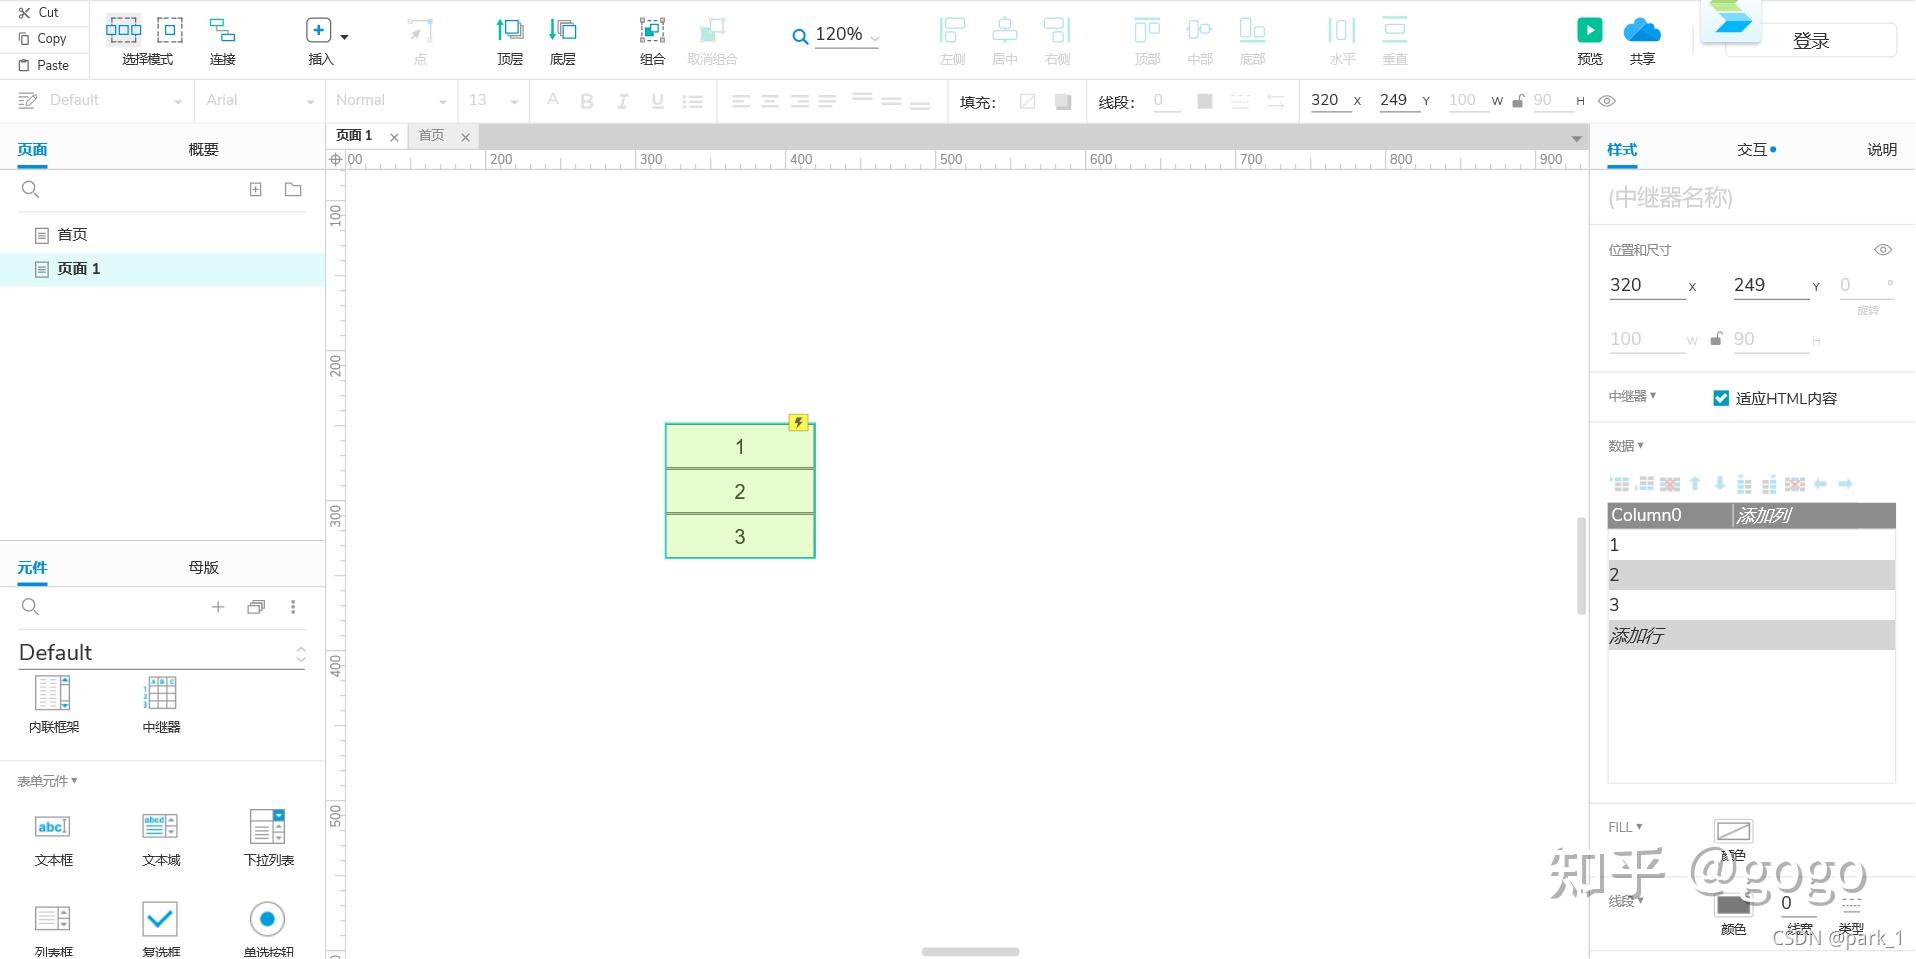Click 添加列 to add a column
The height and width of the screenshot is (959, 1916).
(x=1763, y=515)
